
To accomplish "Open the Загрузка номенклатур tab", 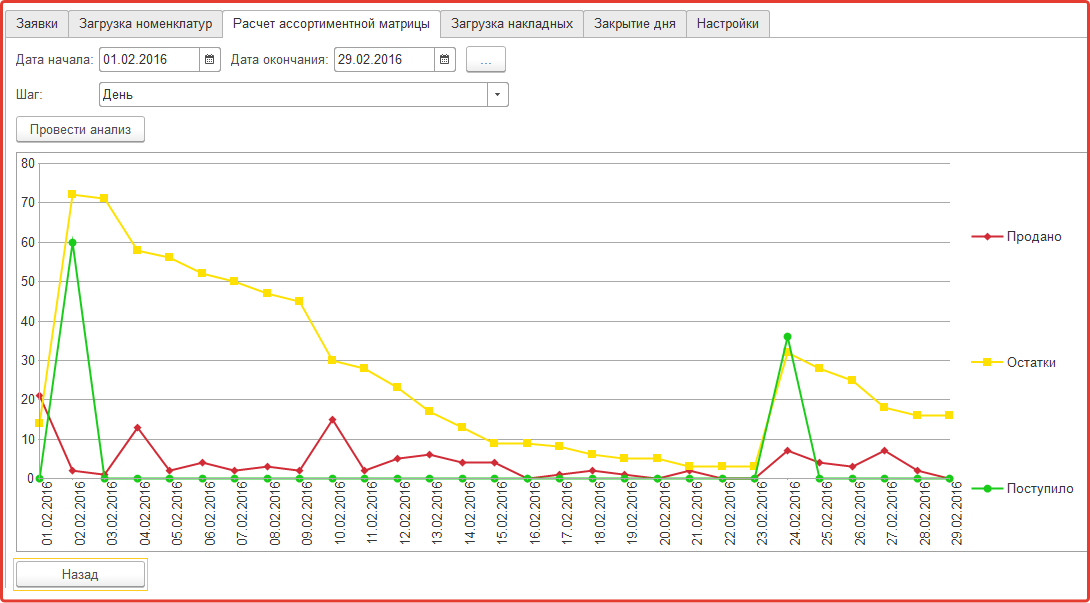I will click(x=145, y=24).
